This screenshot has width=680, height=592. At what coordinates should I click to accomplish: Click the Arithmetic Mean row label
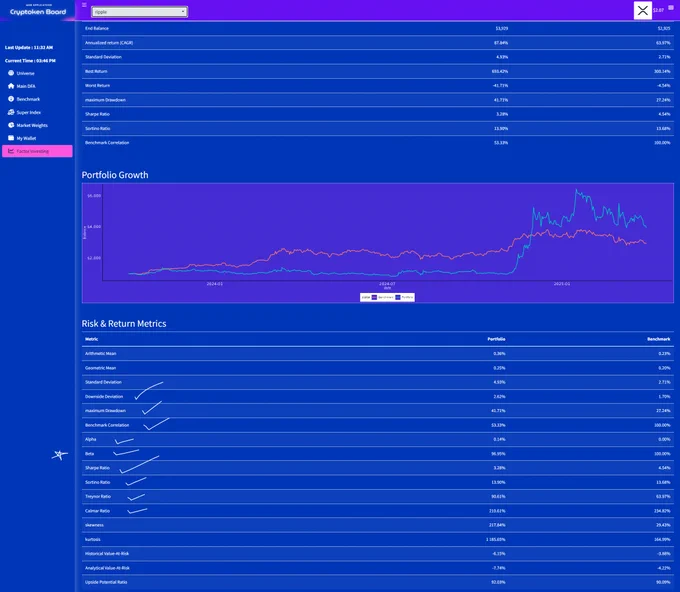101,353
